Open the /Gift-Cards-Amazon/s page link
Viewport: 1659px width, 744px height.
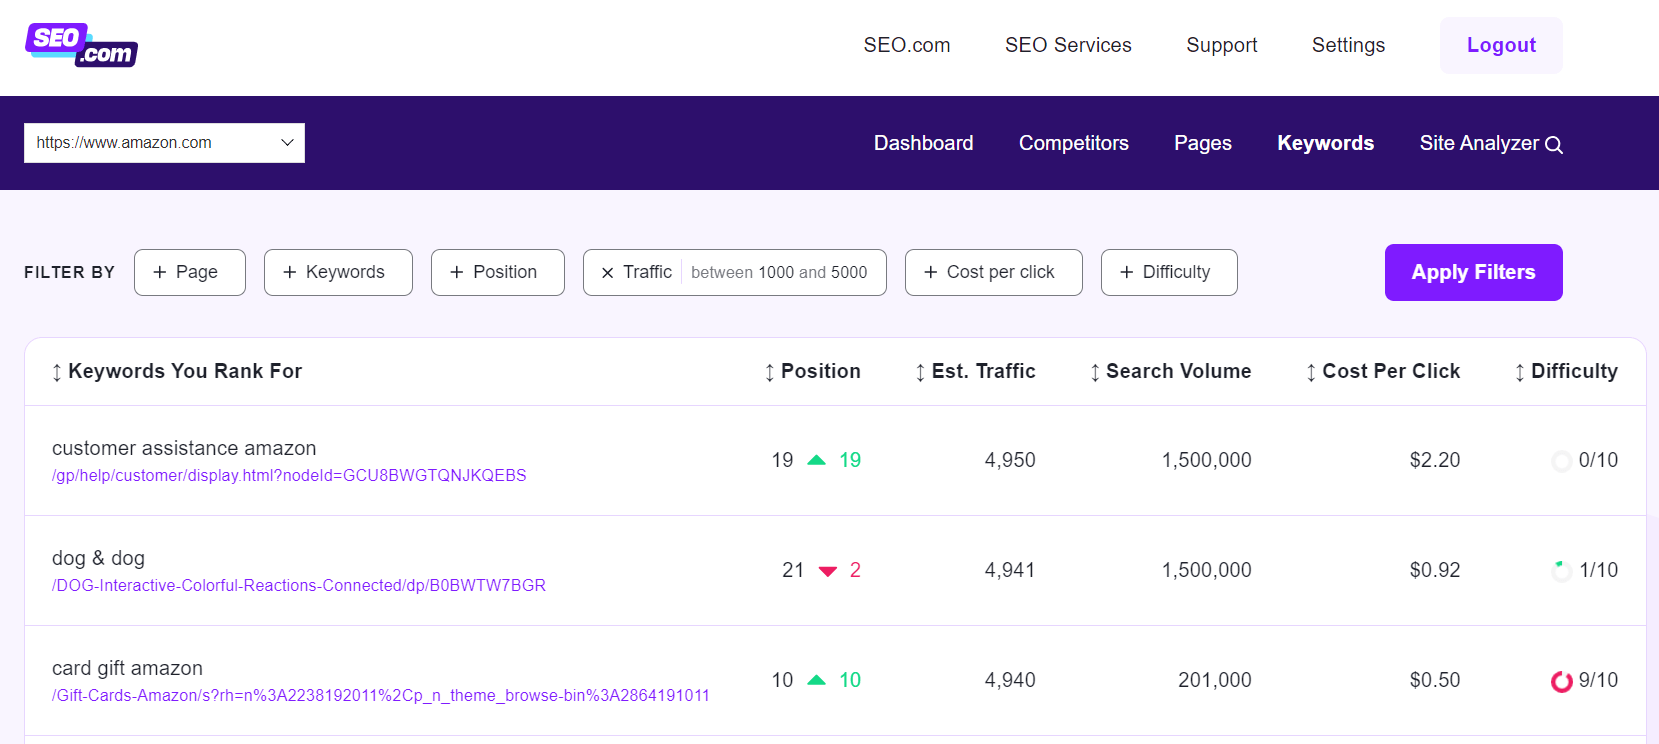click(381, 695)
